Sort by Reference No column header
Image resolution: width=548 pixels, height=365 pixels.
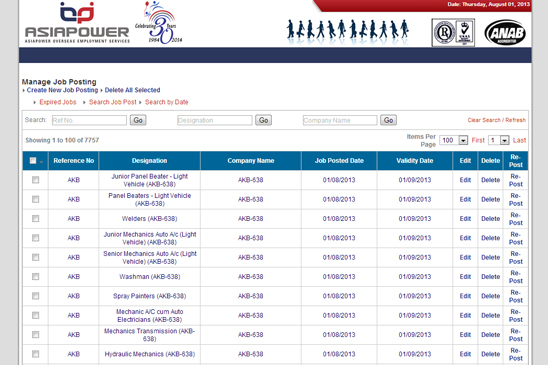coord(74,160)
